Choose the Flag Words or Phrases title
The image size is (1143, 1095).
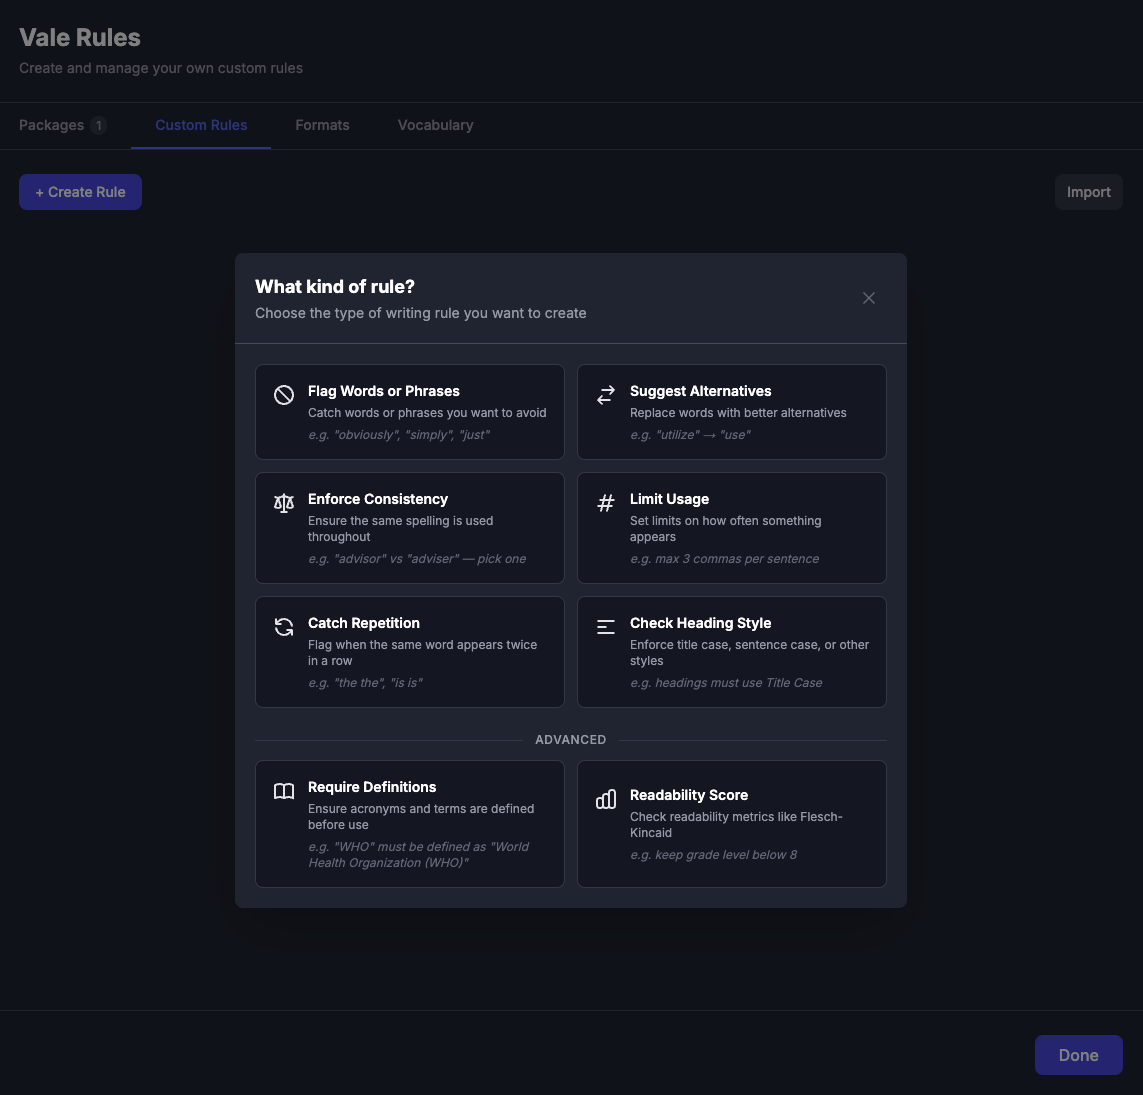pos(384,391)
